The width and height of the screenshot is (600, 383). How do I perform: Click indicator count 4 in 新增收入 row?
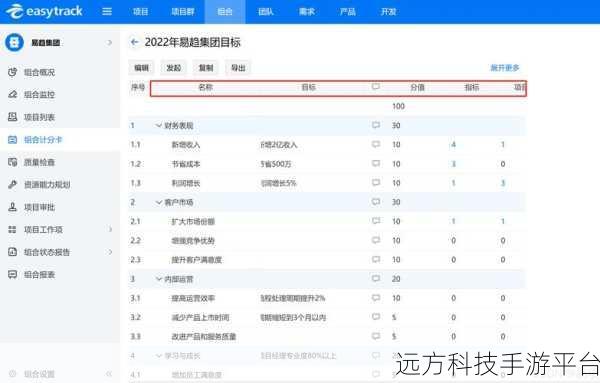453,144
